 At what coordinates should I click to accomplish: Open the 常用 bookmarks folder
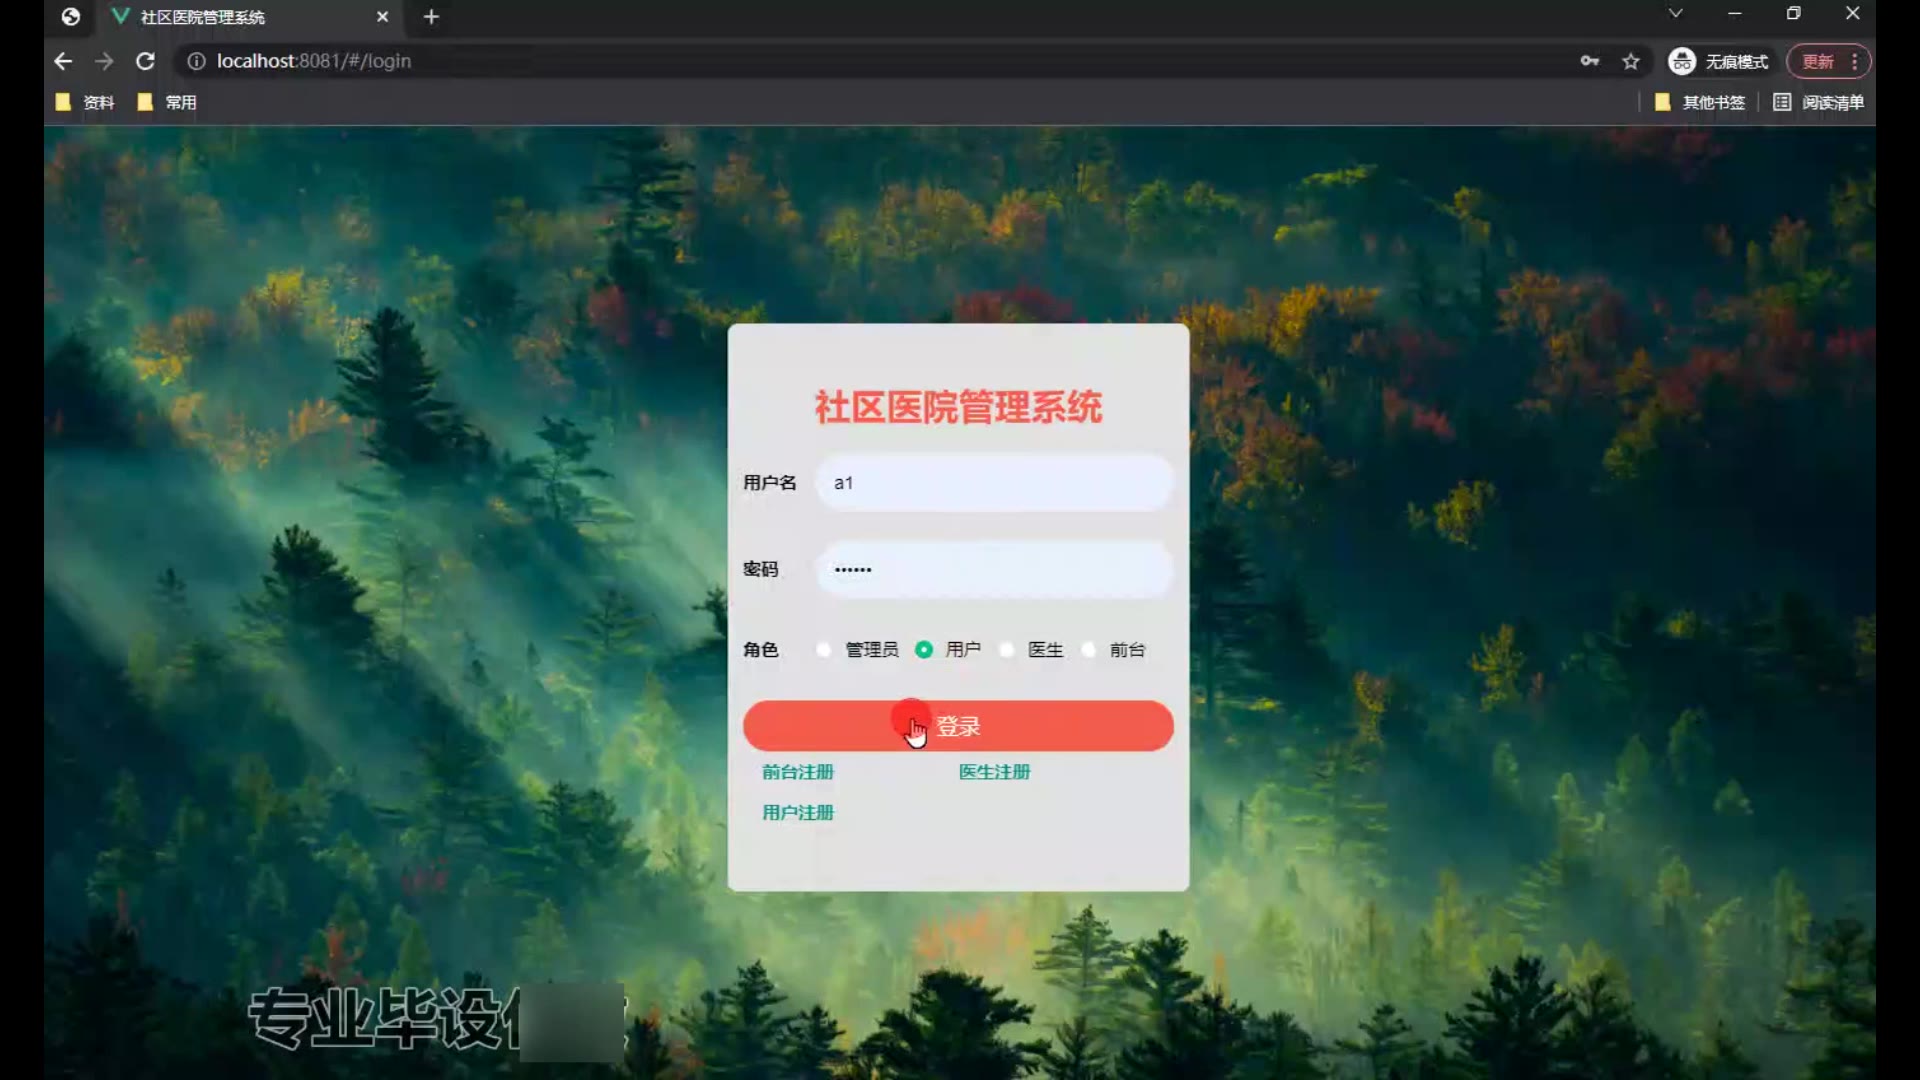tap(167, 102)
